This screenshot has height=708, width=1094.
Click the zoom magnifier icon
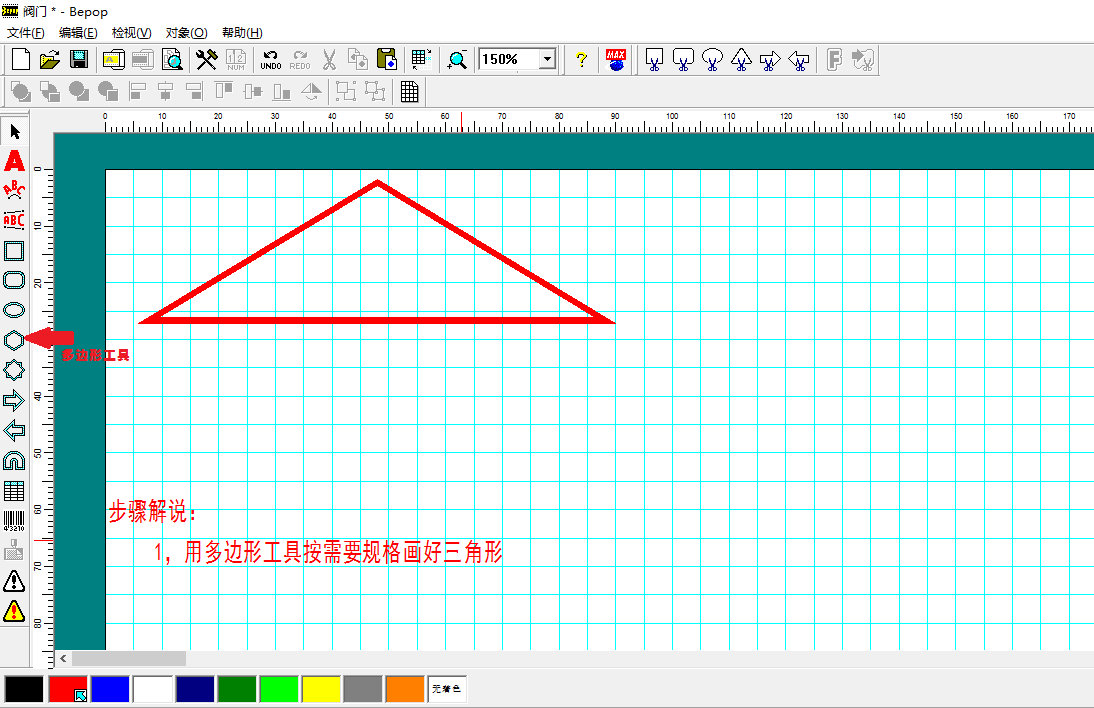point(457,60)
